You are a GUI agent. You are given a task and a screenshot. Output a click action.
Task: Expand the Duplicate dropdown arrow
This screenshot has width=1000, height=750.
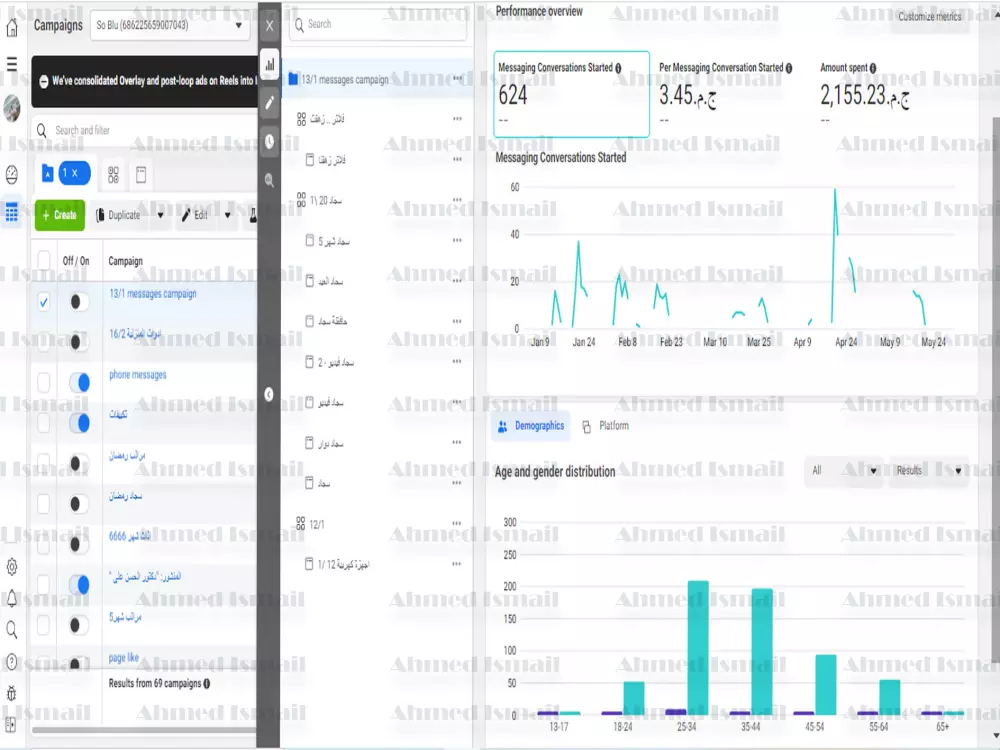pos(160,215)
